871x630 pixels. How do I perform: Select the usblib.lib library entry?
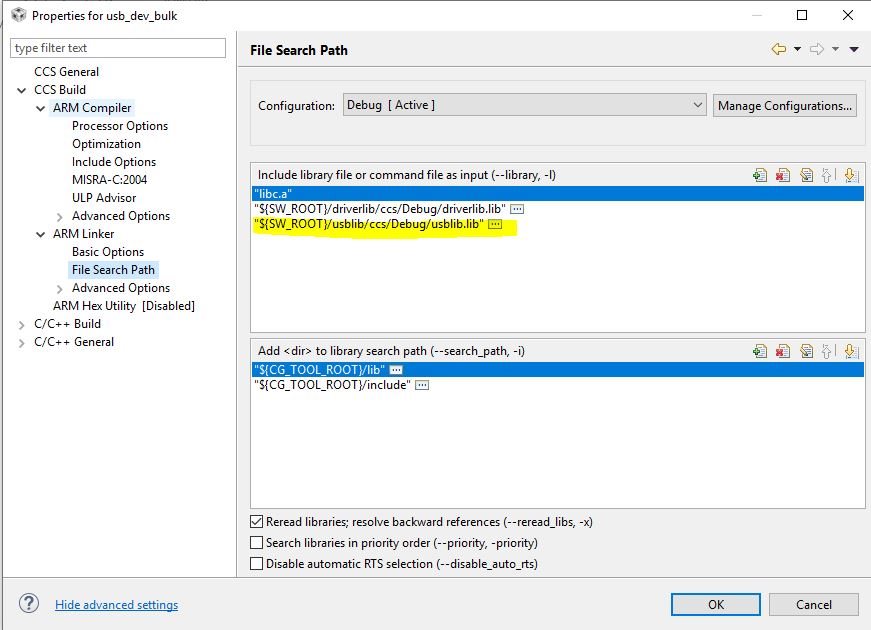[369, 225]
